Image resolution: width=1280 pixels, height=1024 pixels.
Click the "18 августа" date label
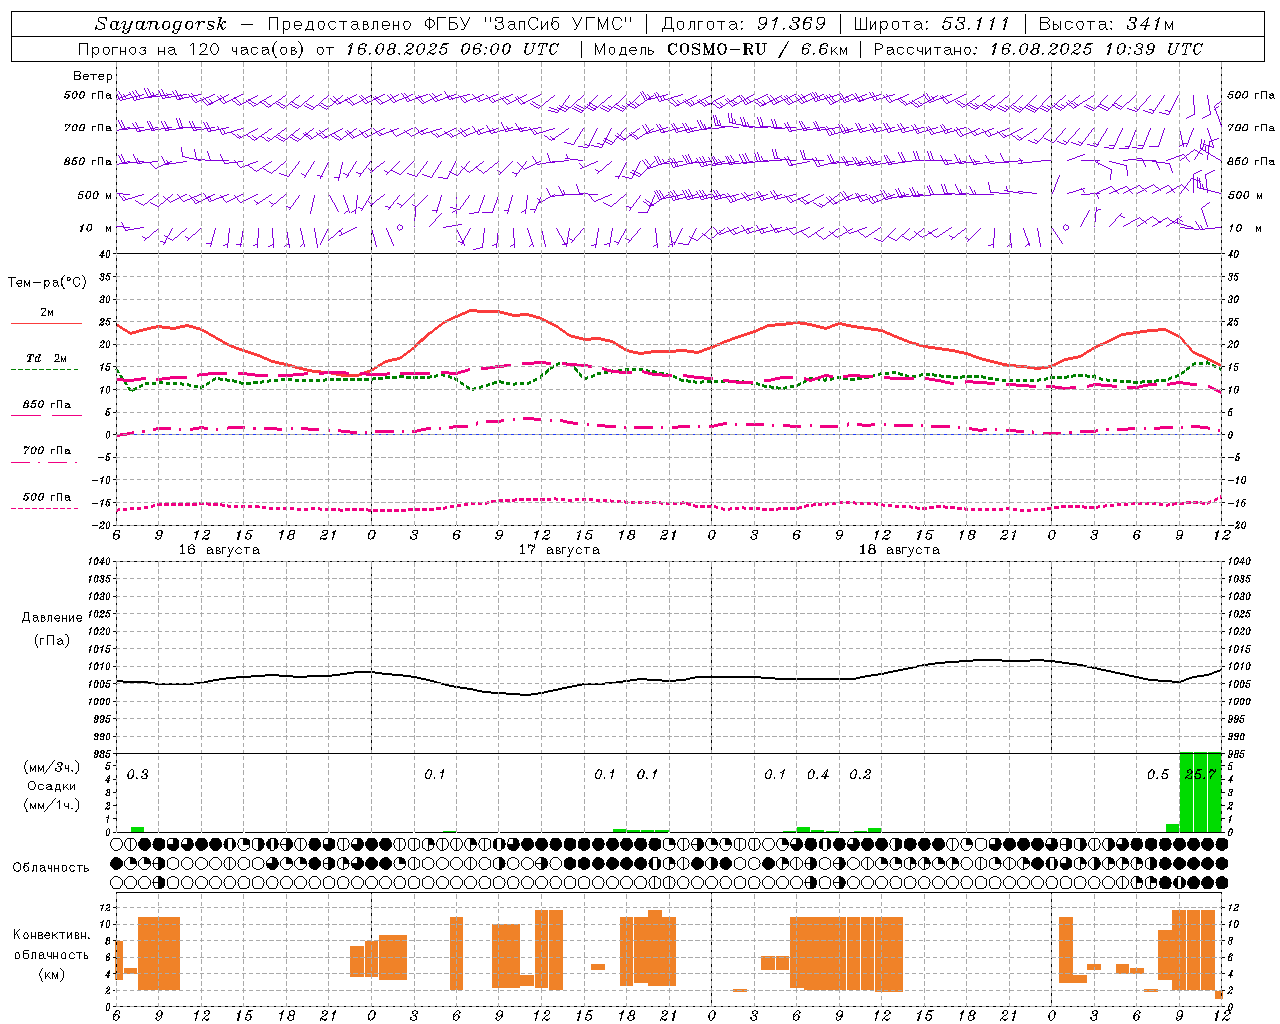[899, 550]
